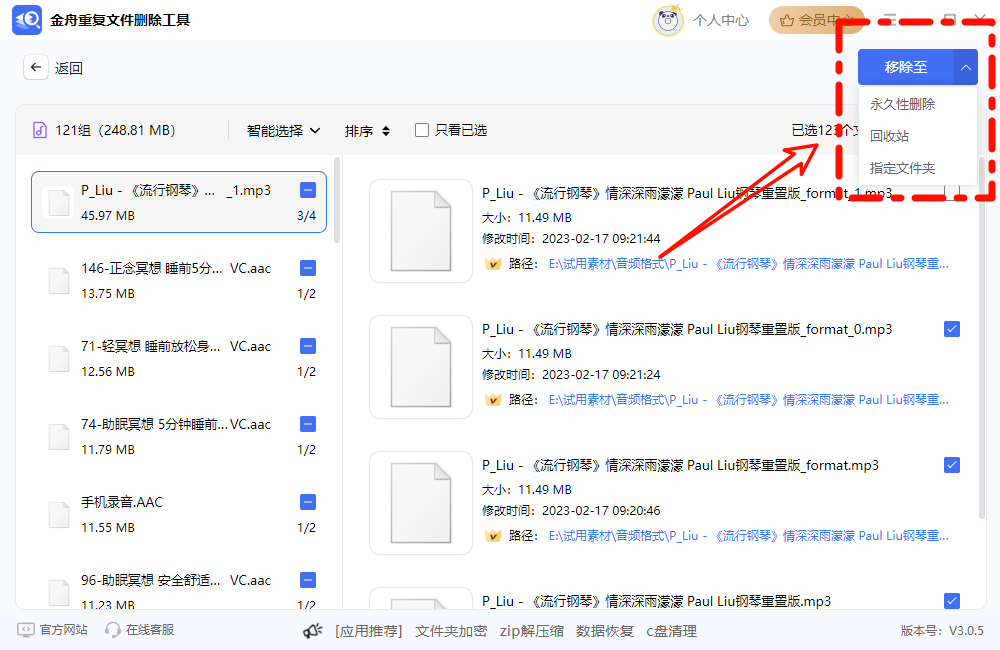Select the P_Liu _1.mp3 45.97 MB group
Screen dimensions: 1000x650
tap(179, 202)
